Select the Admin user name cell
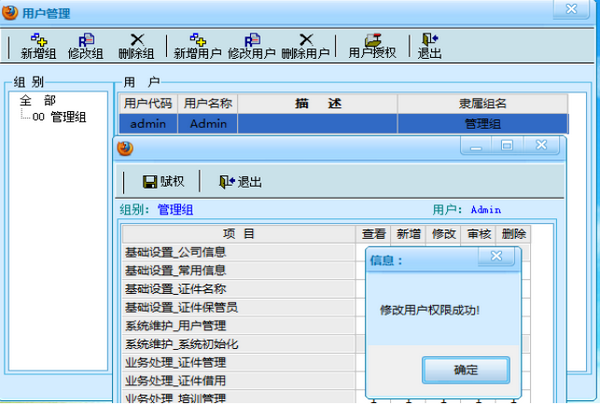600x405 pixels. [208, 124]
